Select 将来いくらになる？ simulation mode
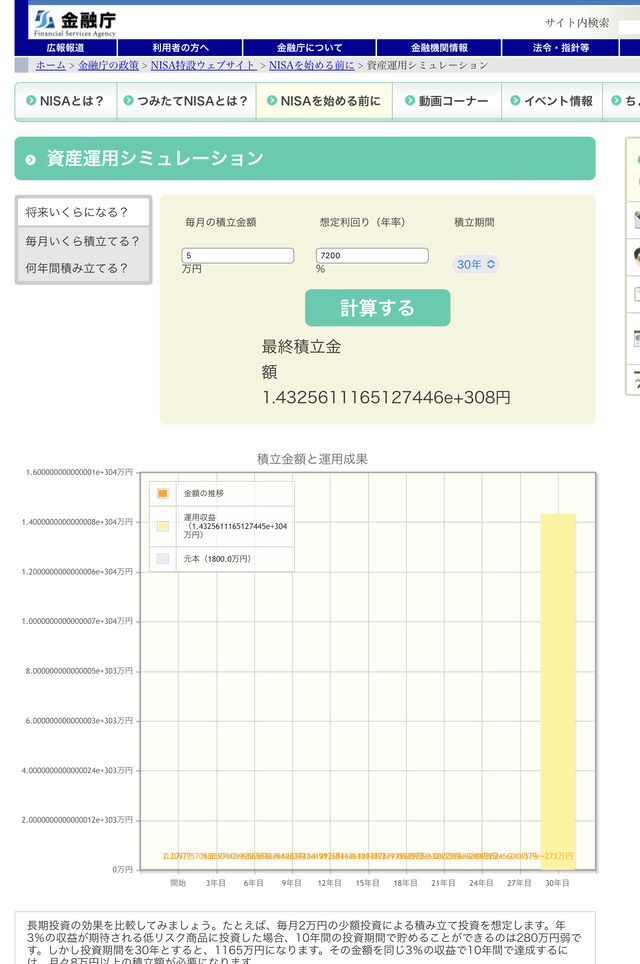The height and width of the screenshot is (964, 640). (x=84, y=212)
